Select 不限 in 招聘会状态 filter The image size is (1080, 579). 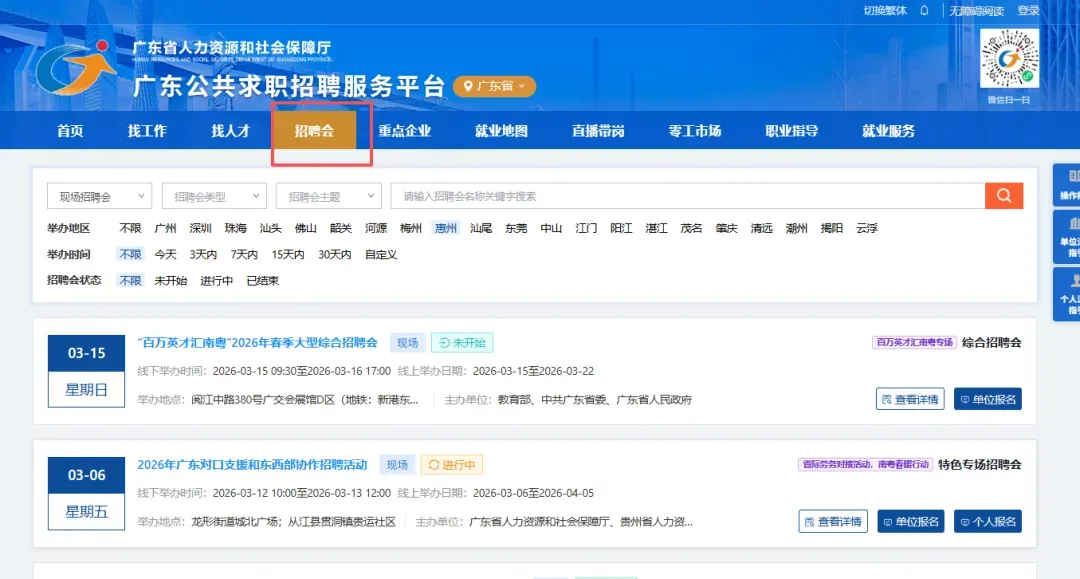130,280
